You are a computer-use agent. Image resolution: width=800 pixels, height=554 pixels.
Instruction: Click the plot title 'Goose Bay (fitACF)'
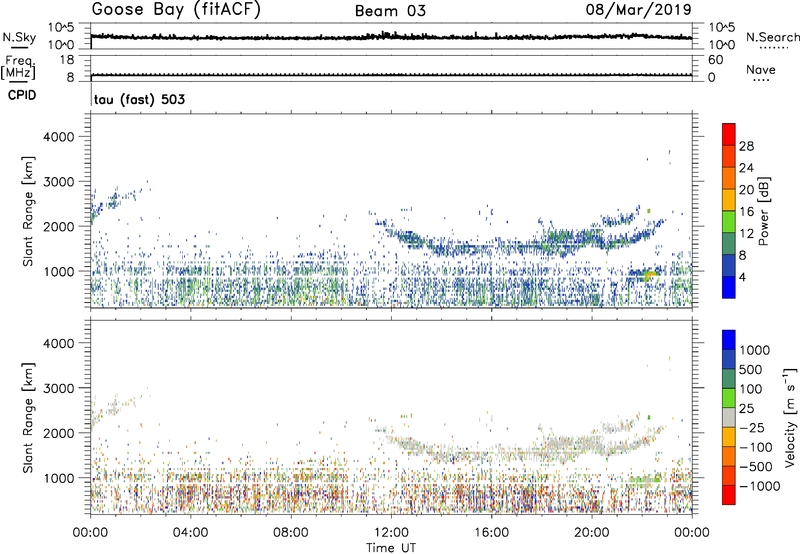[176, 10]
